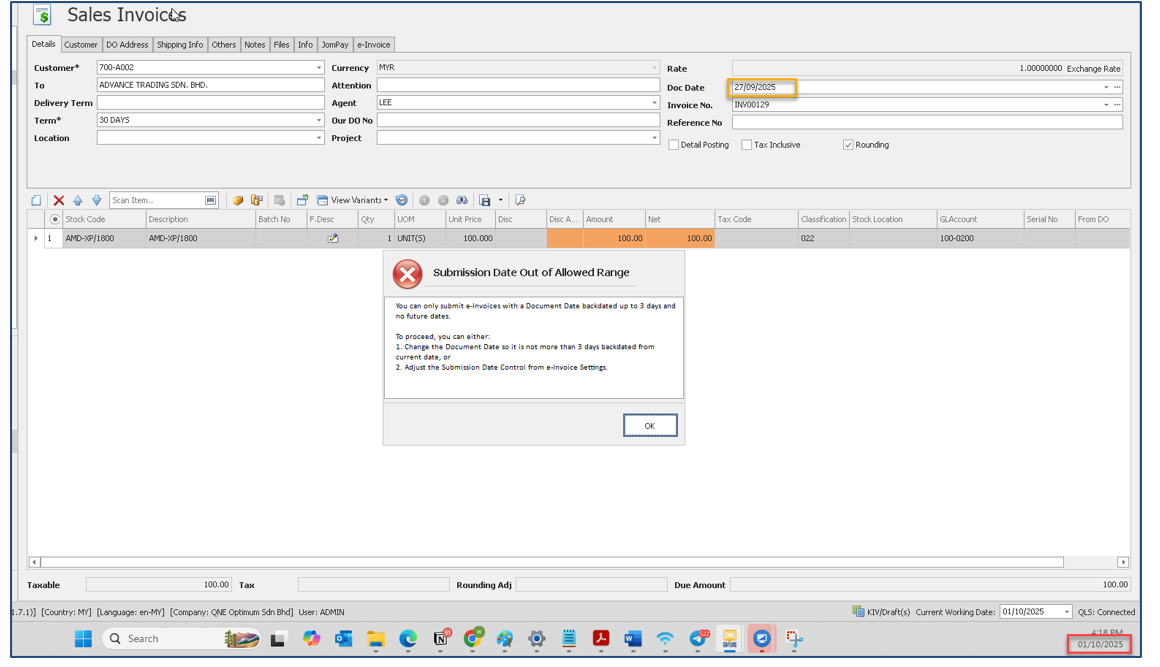Open Windows Start menu
The height and width of the screenshot is (667, 1160).
(84, 639)
